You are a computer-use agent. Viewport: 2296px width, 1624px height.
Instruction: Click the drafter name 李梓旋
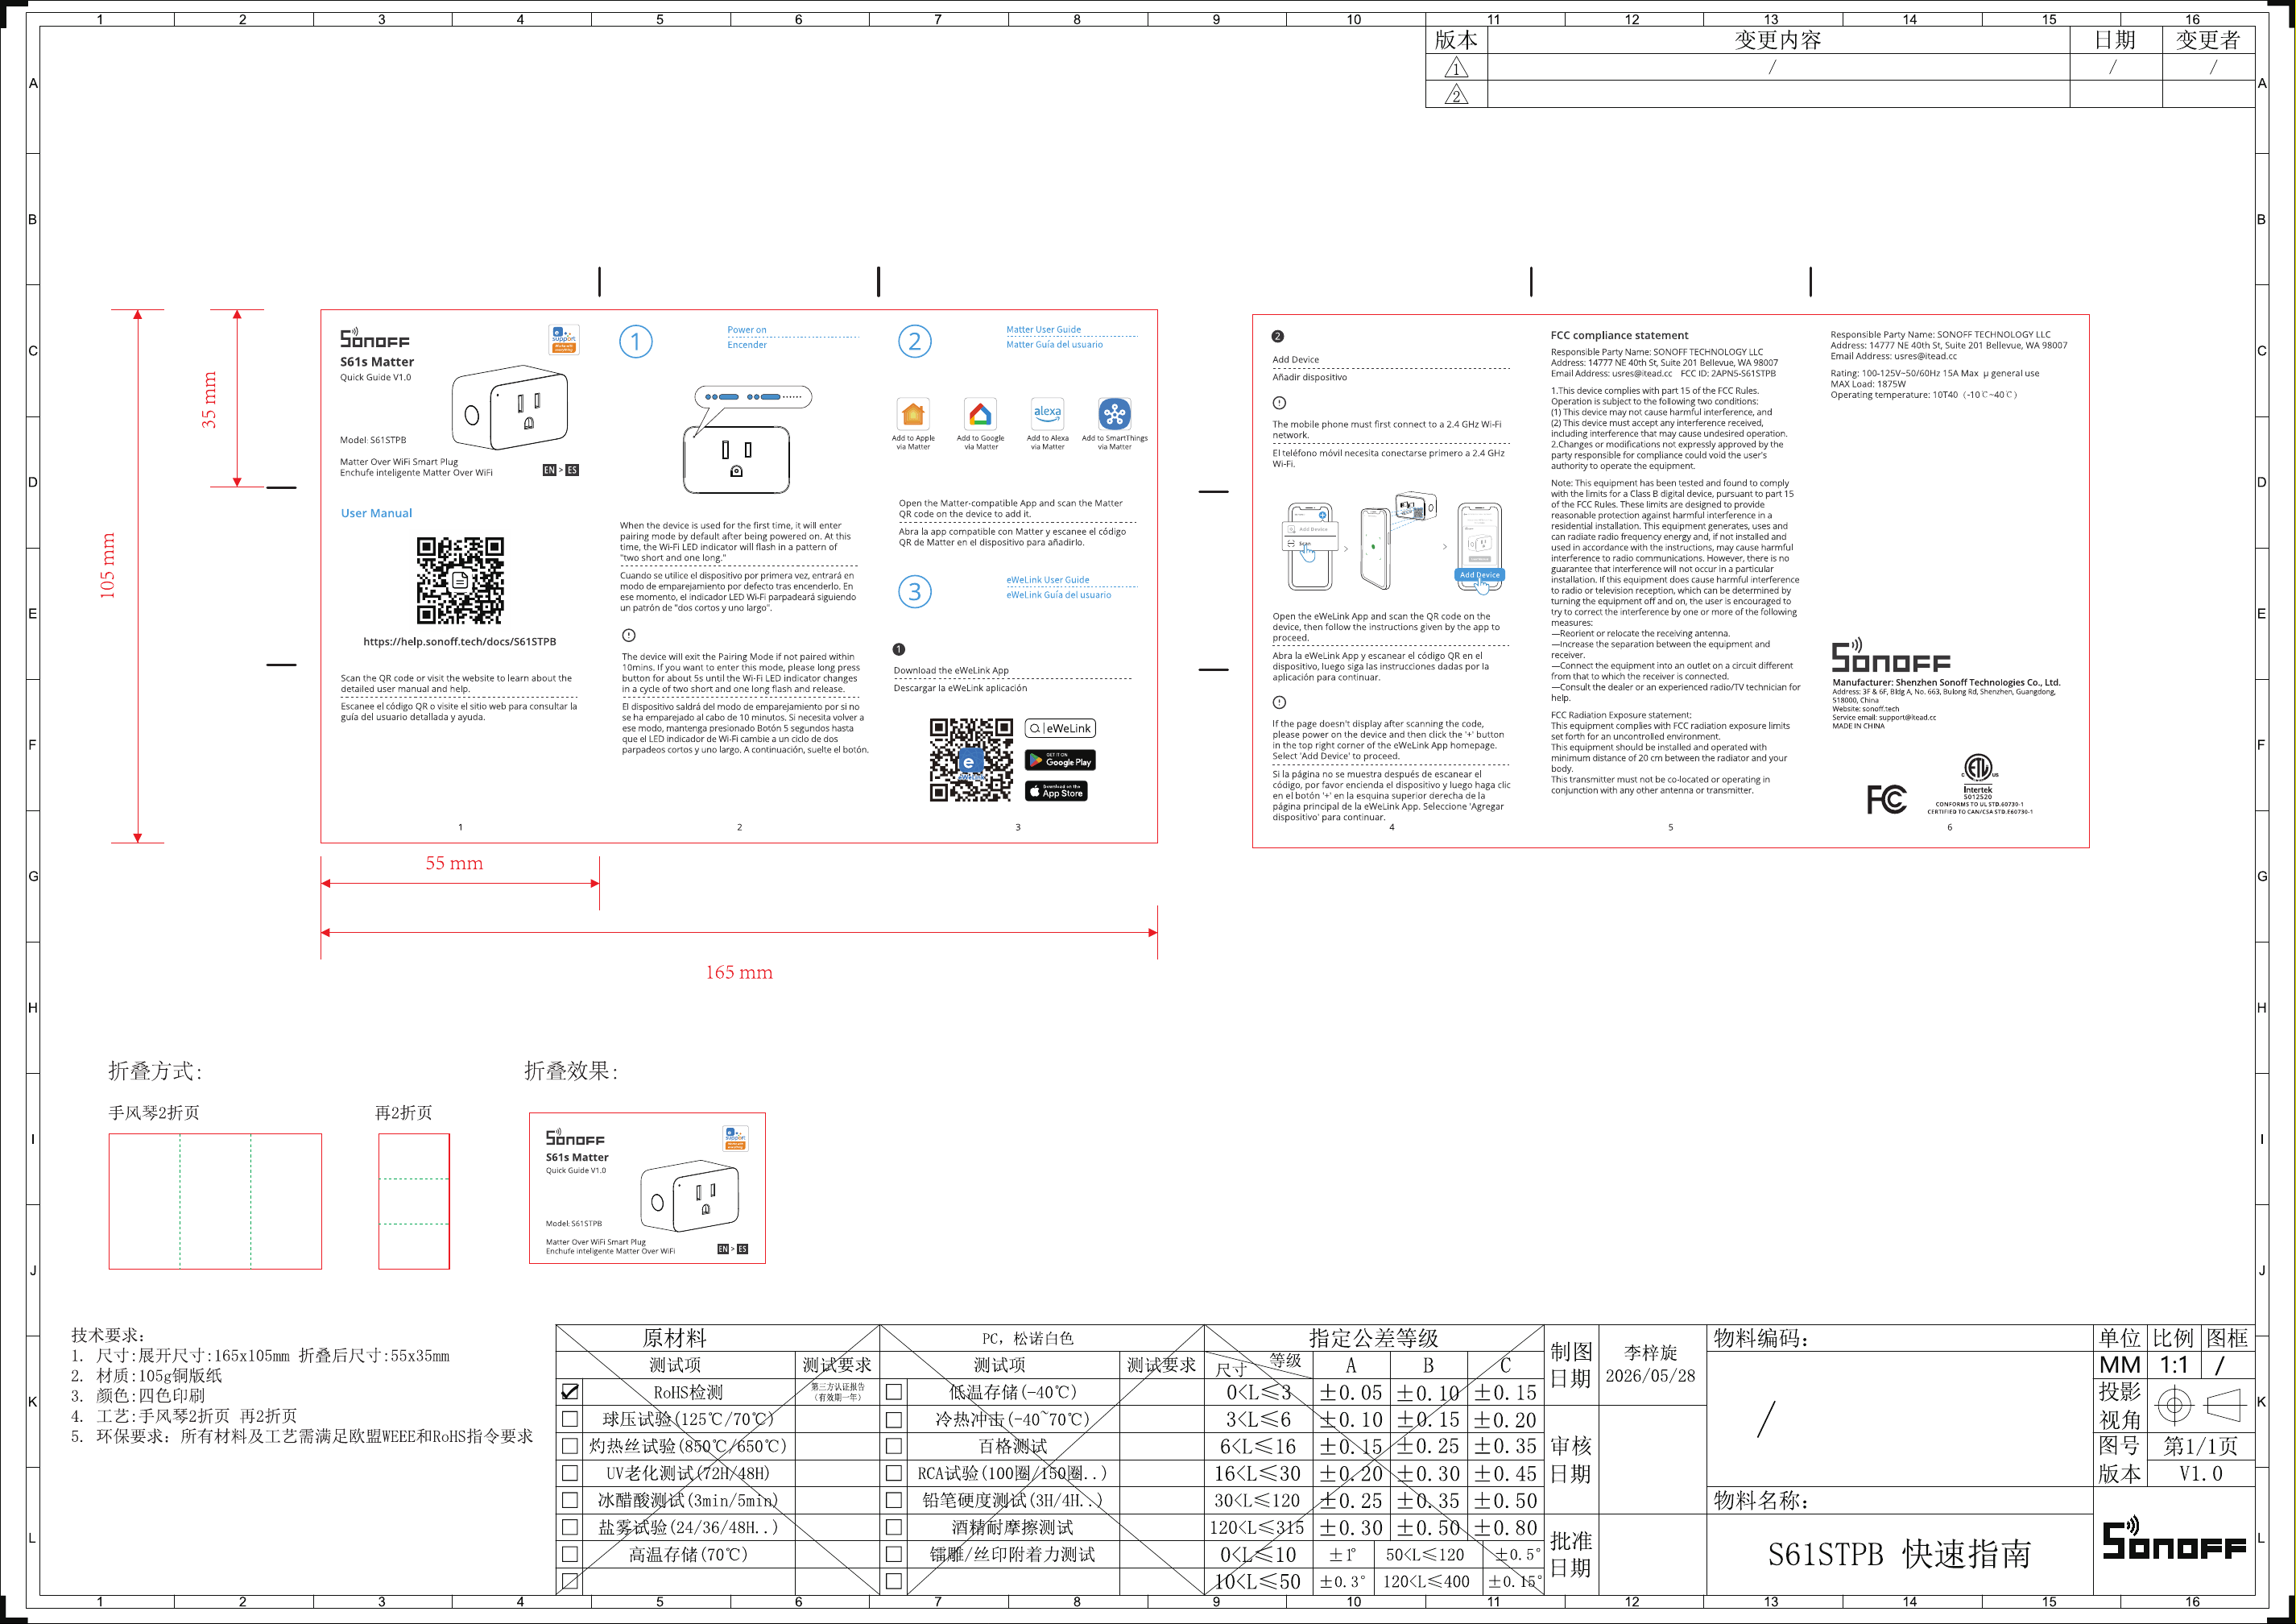(1650, 1352)
